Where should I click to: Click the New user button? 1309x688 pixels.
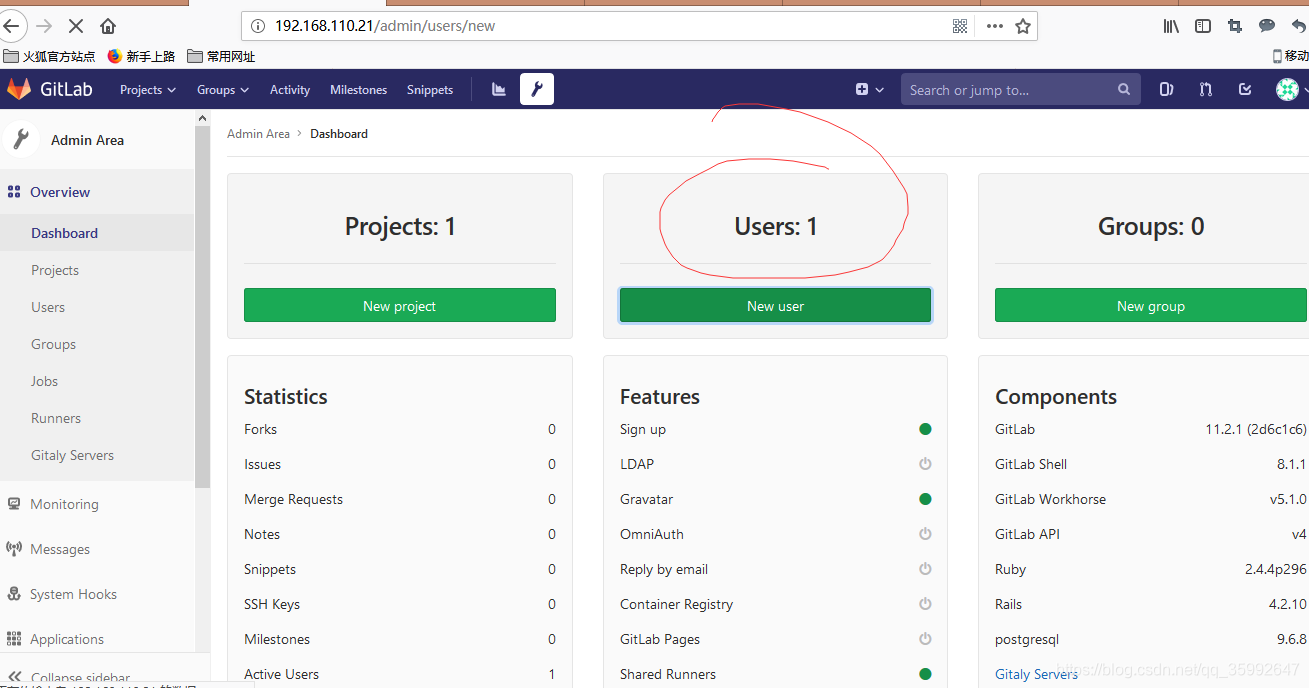point(775,305)
